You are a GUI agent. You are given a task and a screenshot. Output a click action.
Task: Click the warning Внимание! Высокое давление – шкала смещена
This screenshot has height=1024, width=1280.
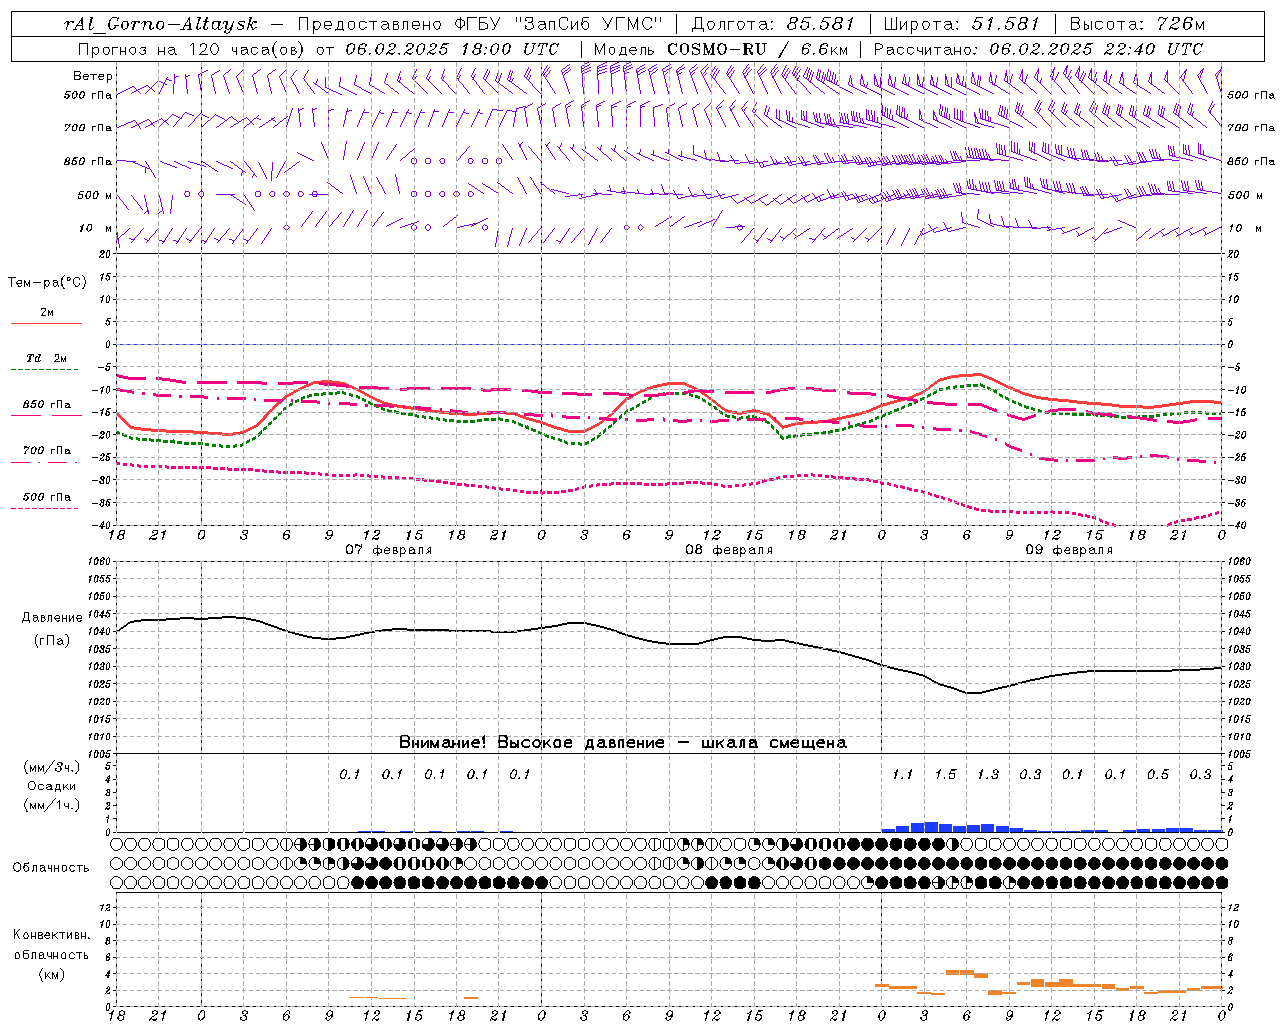point(623,742)
